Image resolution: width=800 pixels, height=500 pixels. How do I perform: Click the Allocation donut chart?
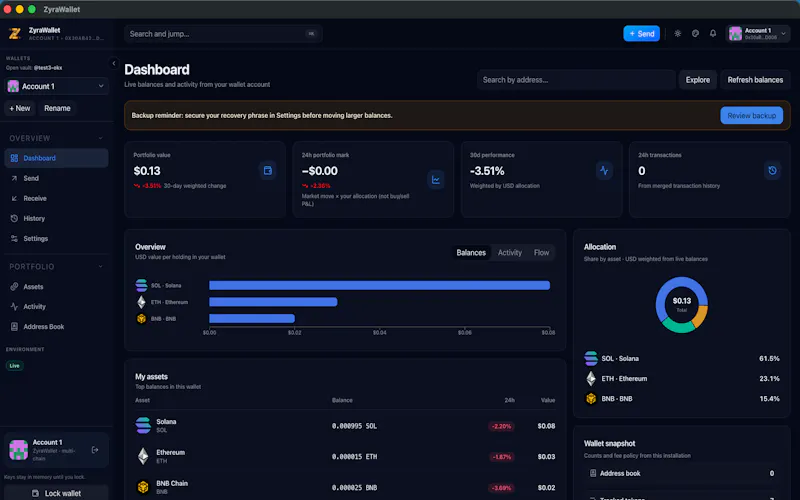682,305
